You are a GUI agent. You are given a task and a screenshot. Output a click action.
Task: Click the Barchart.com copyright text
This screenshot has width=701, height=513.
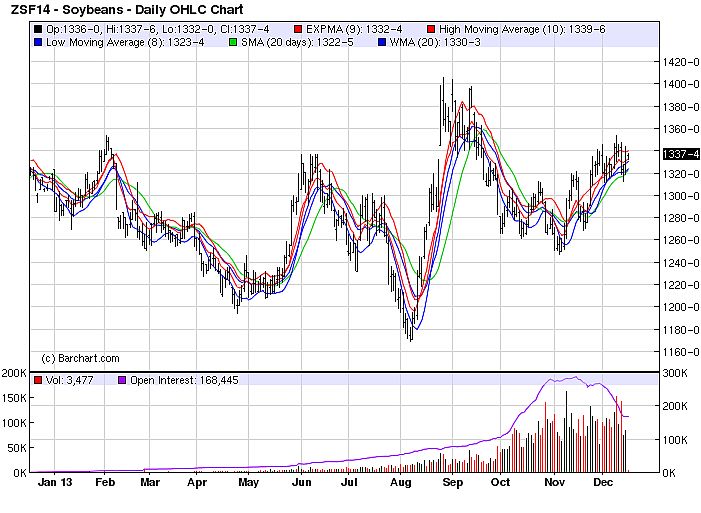[x=80, y=358]
